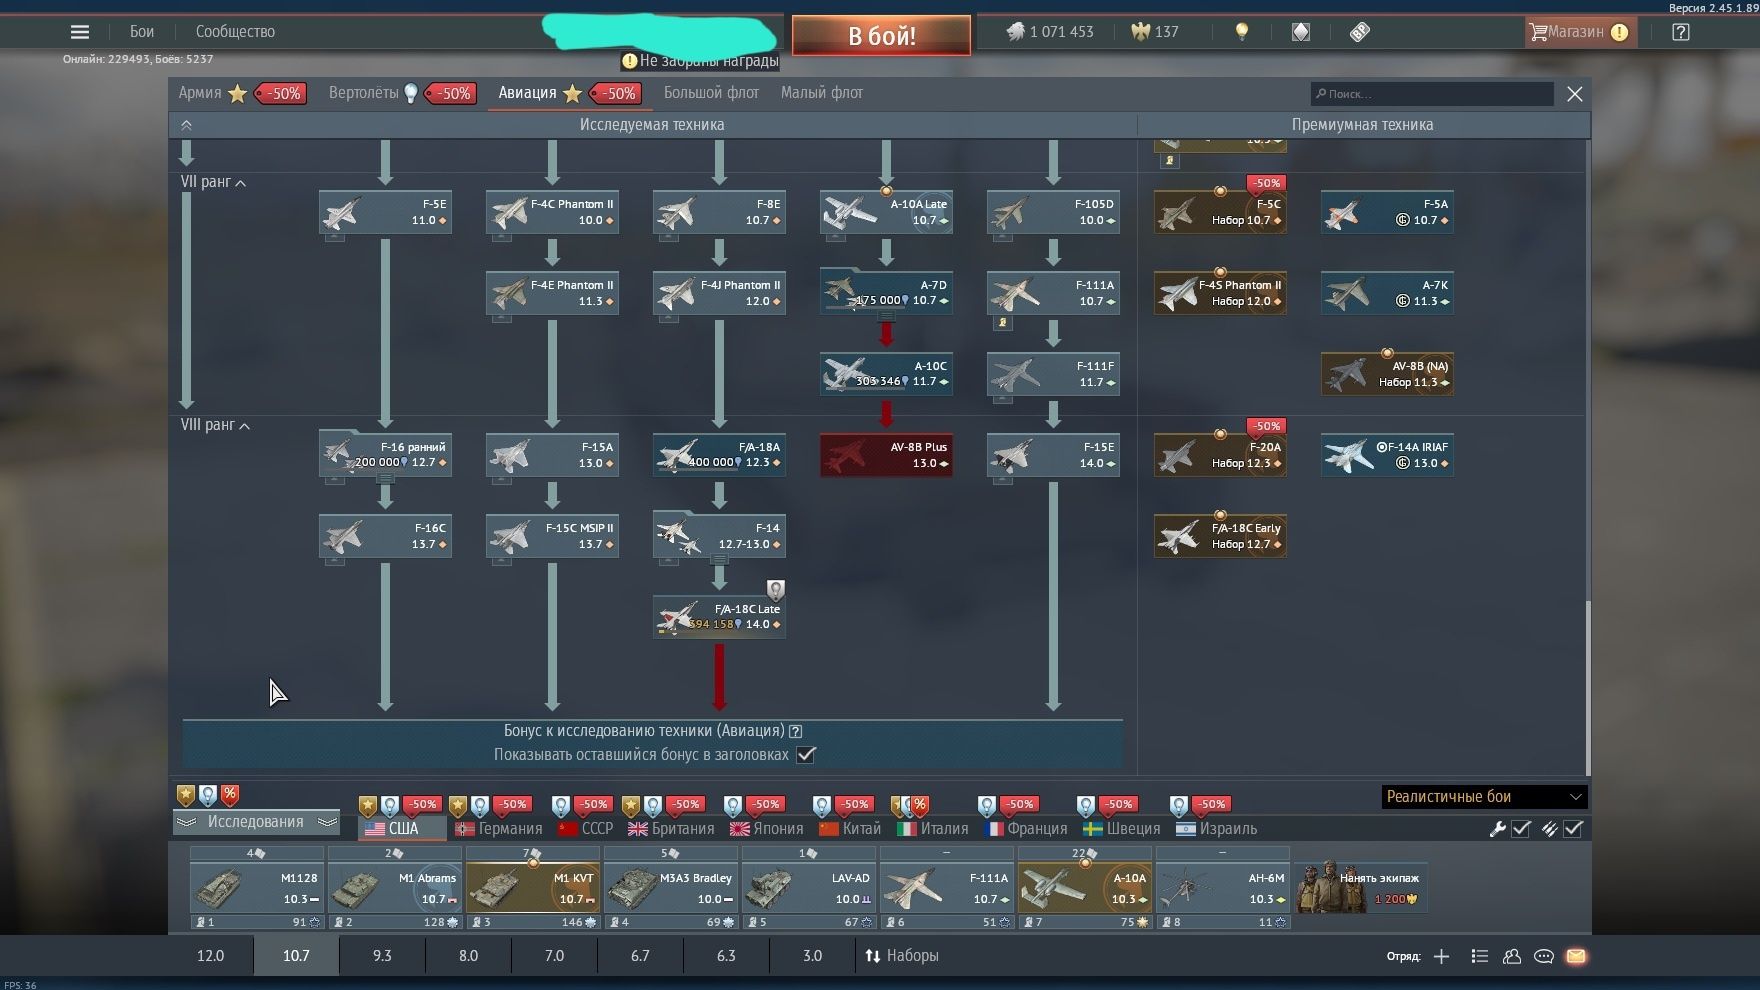
Task: Click the yellow warning icon on Магазин
Action: (x=1620, y=32)
